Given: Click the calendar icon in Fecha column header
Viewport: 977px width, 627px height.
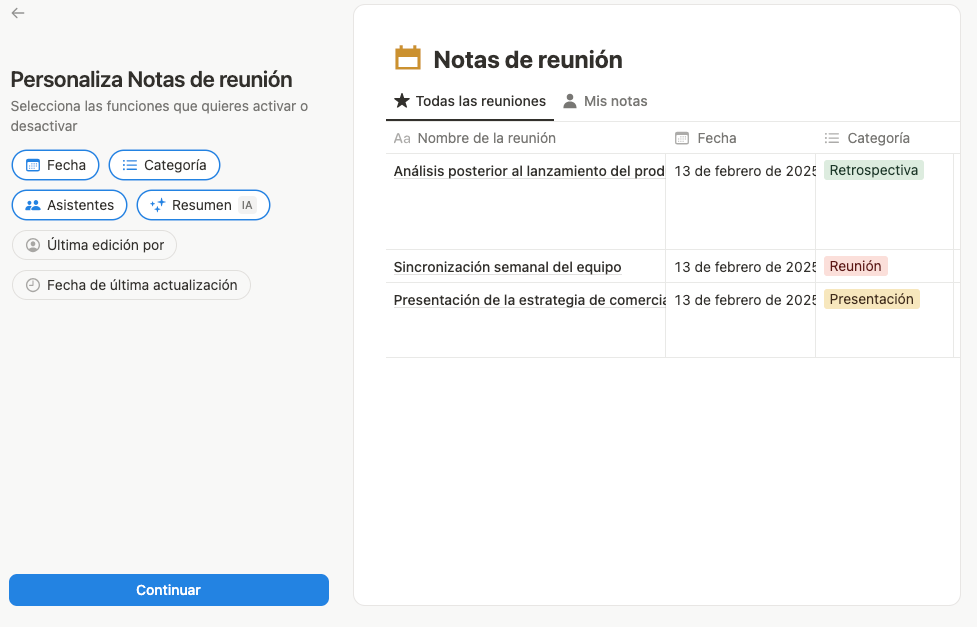Looking at the screenshot, I should tap(682, 138).
